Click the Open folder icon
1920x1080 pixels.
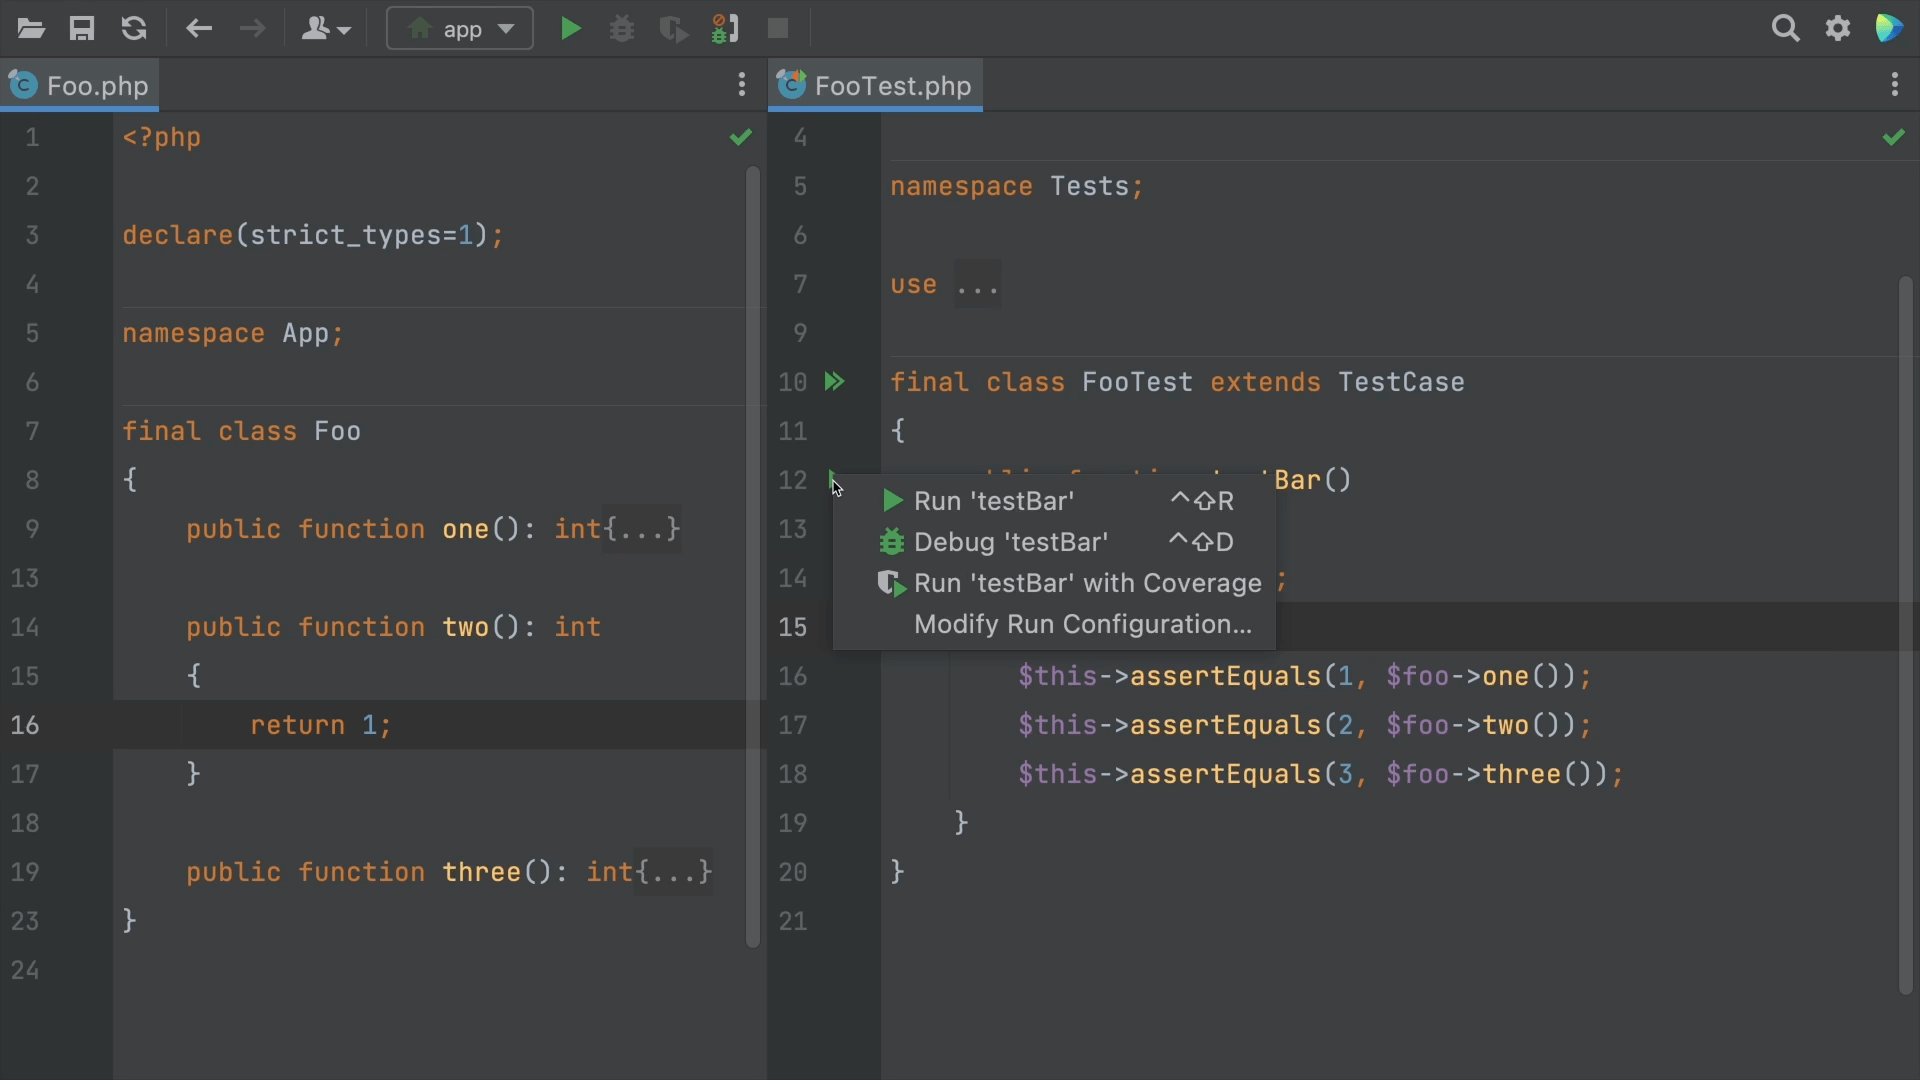pos(31,29)
